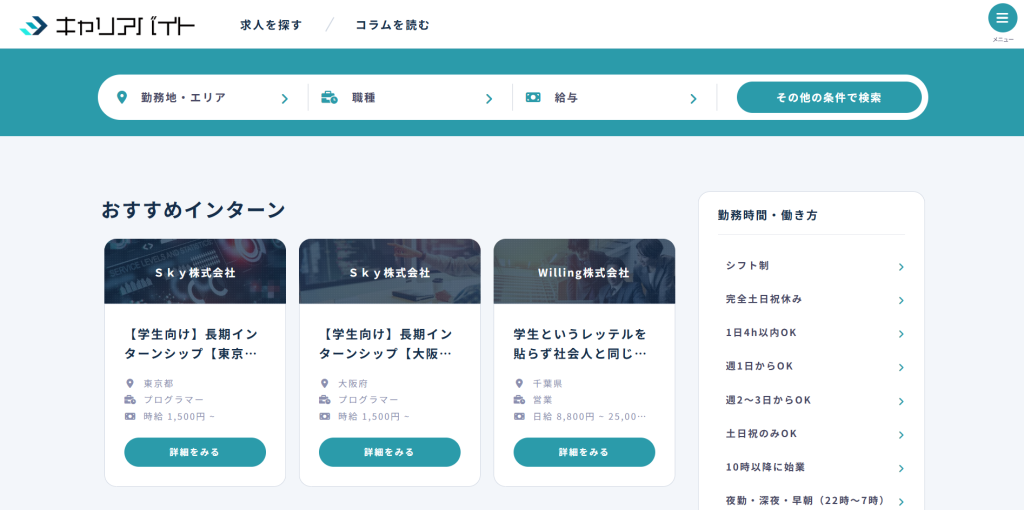The image size is (1024, 510).
Task: Open コラムを読む in the header
Action: pyautogui.click(x=392, y=25)
